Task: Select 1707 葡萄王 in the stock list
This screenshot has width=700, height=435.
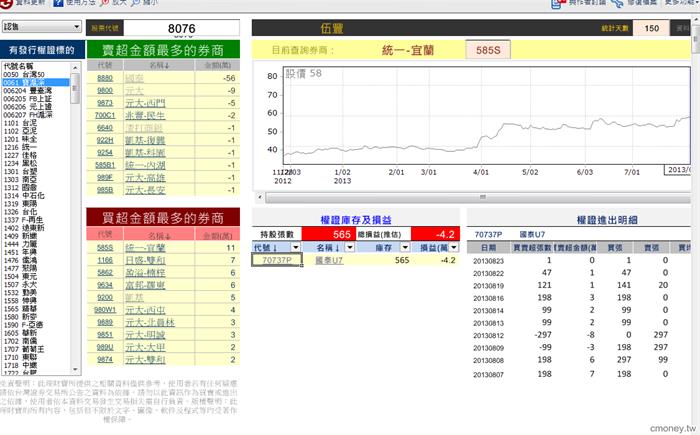Action: point(24,349)
